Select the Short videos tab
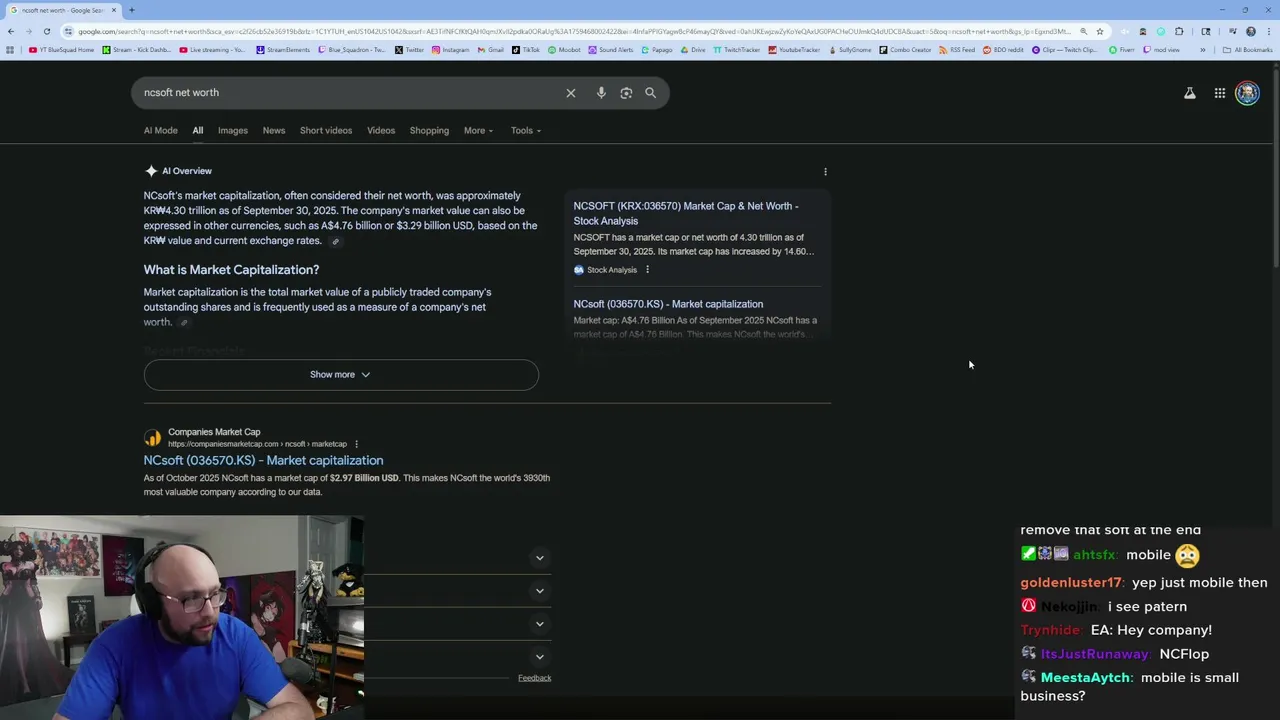 point(326,131)
